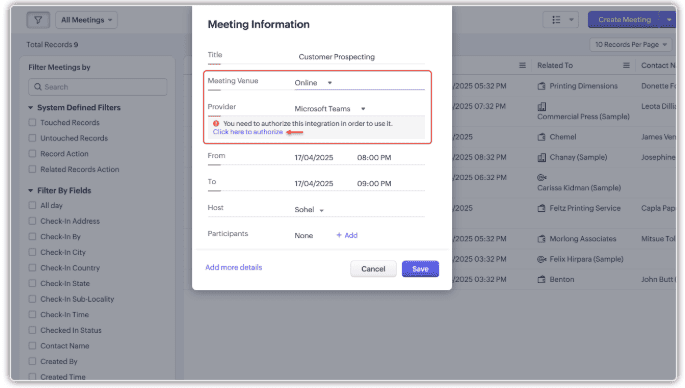This screenshot has height=388, width=685.
Task: Click the 'Click here to authorize' link
Action: pos(248,132)
